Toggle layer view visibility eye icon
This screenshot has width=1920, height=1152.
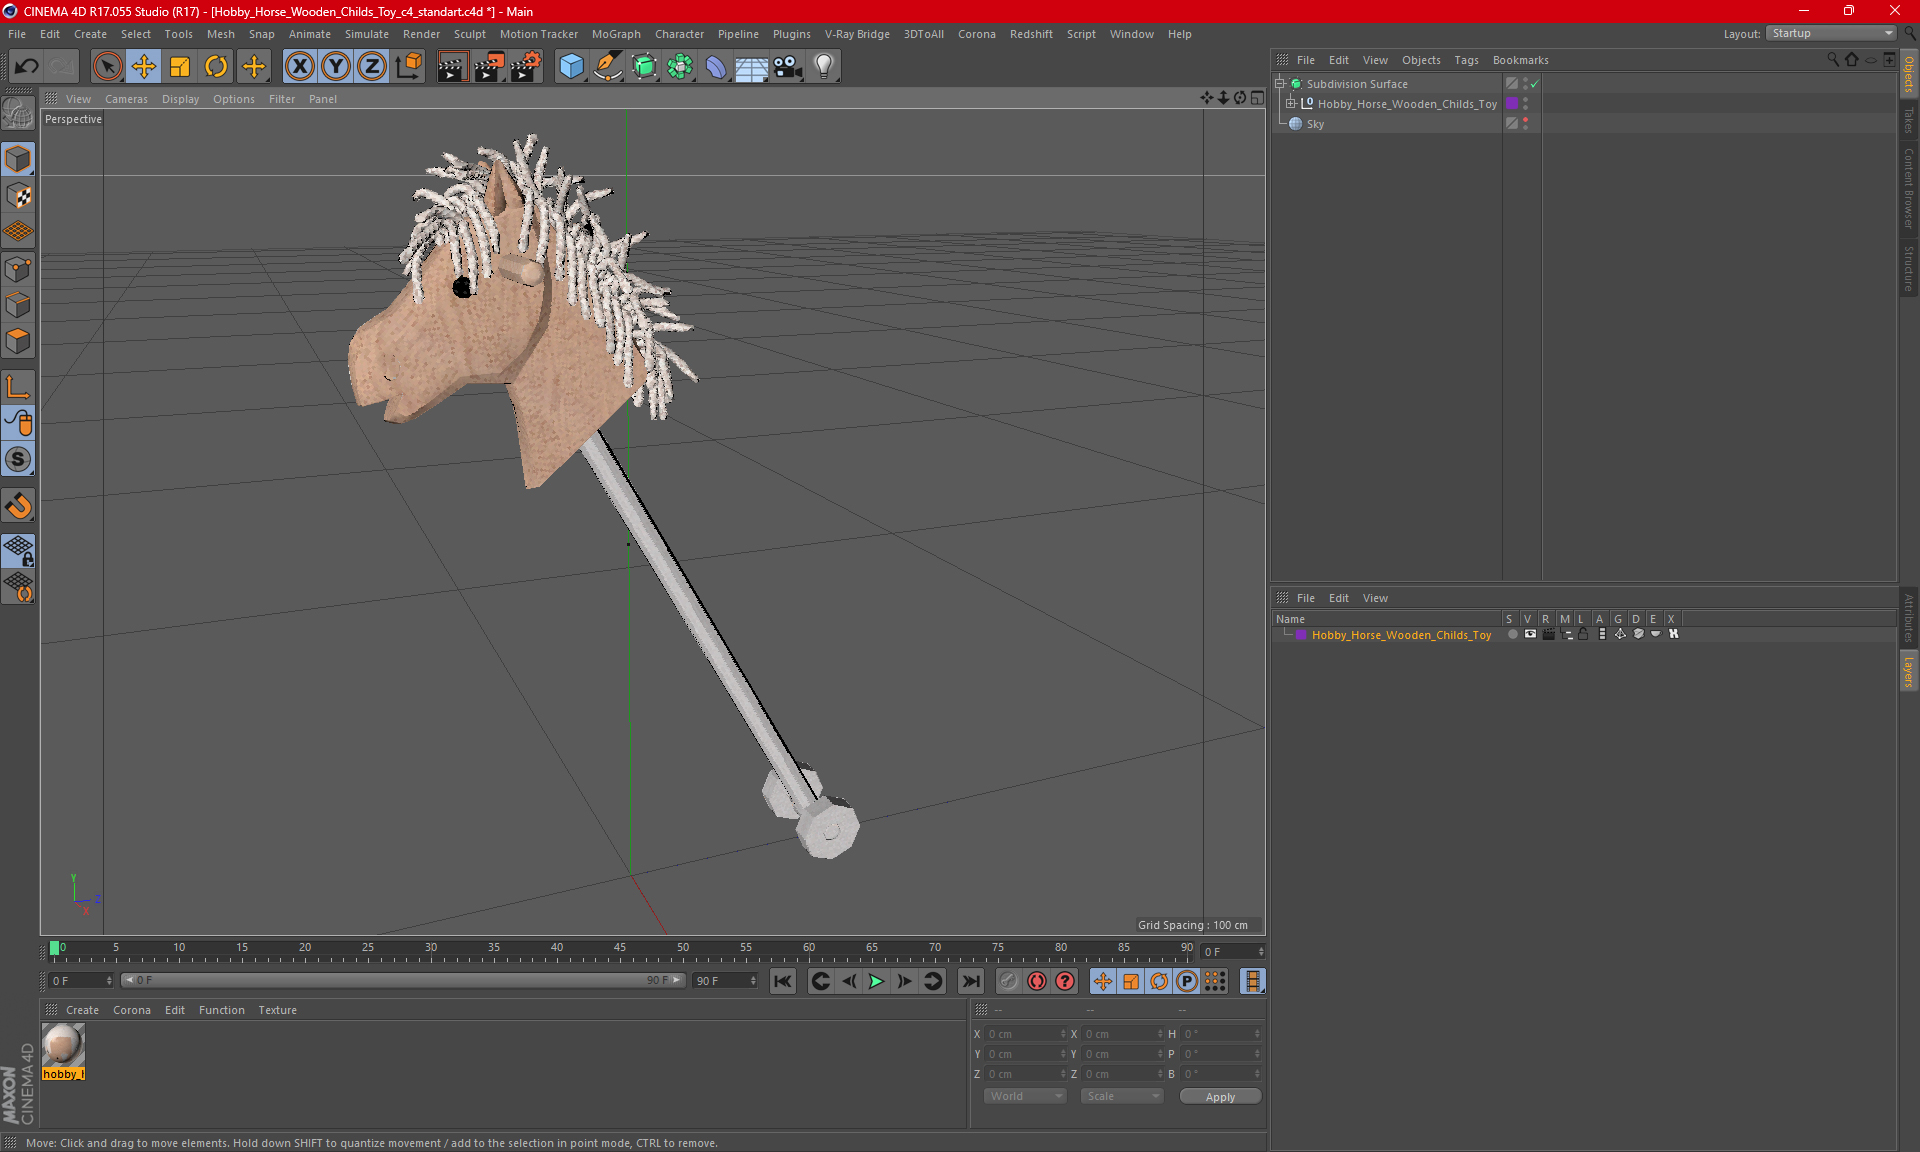coord(1530,634)
